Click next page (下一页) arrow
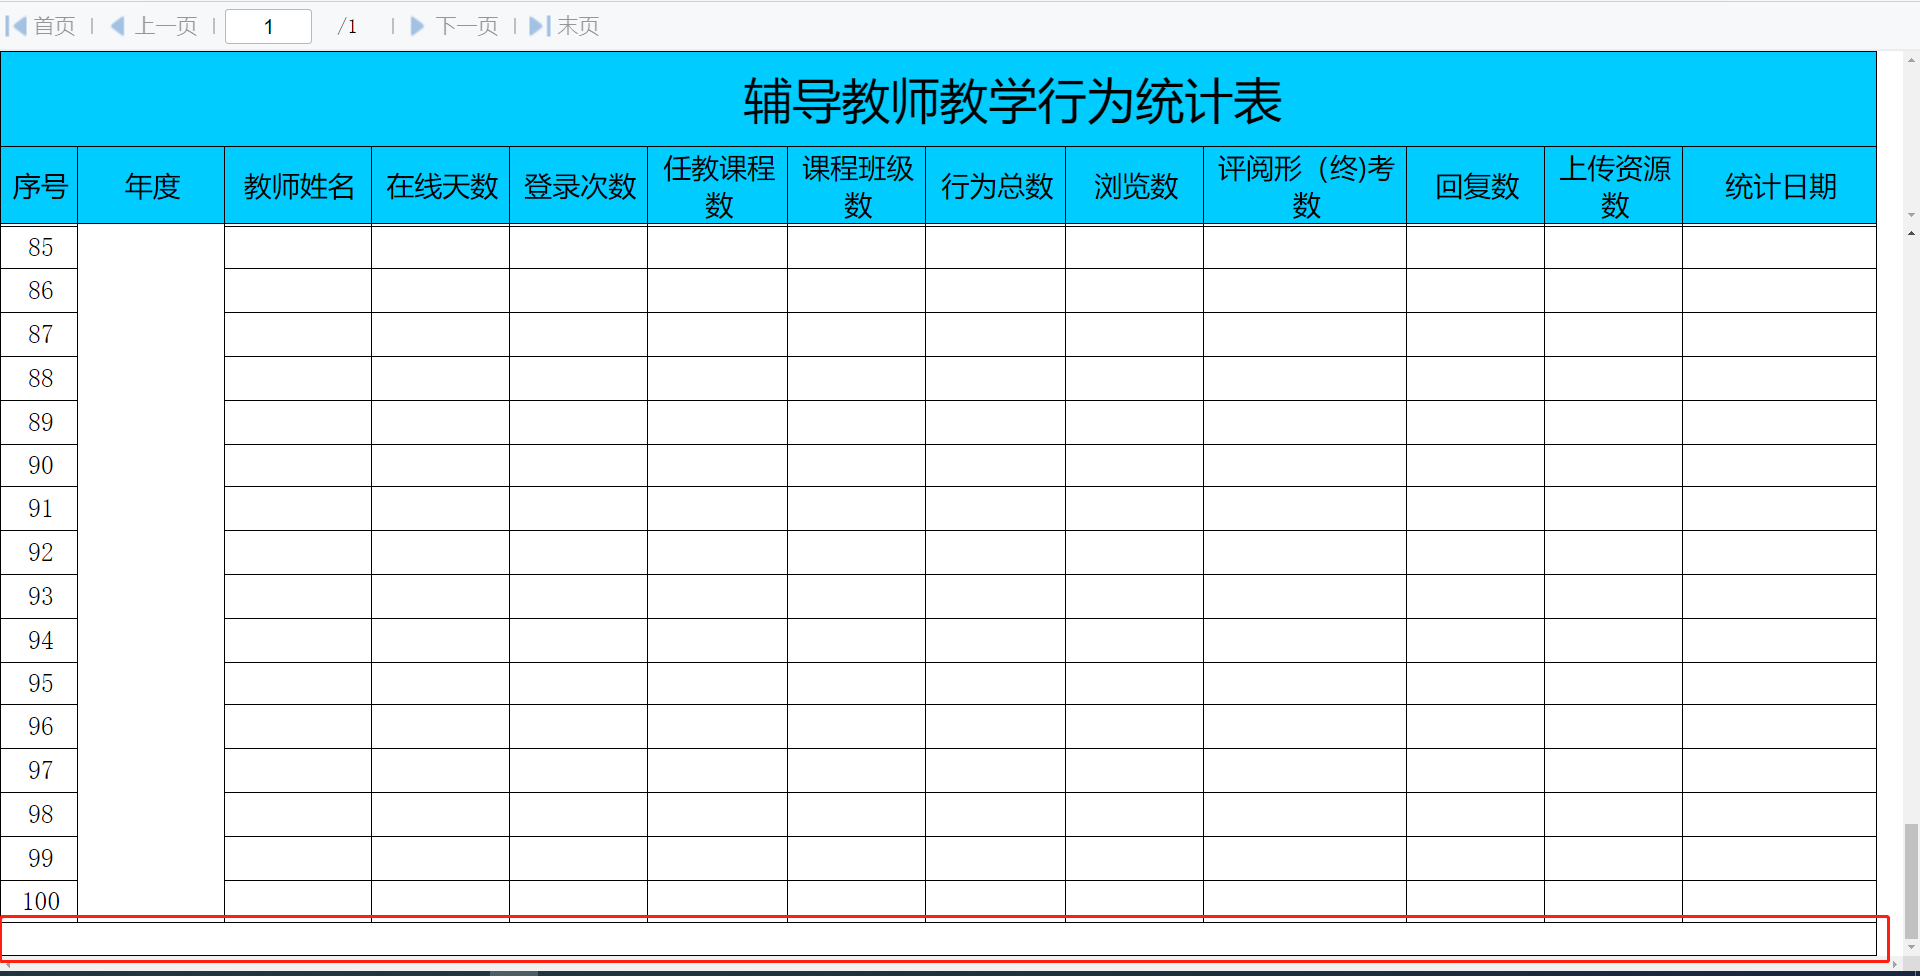1920x976 pixels. pos(417,26)
